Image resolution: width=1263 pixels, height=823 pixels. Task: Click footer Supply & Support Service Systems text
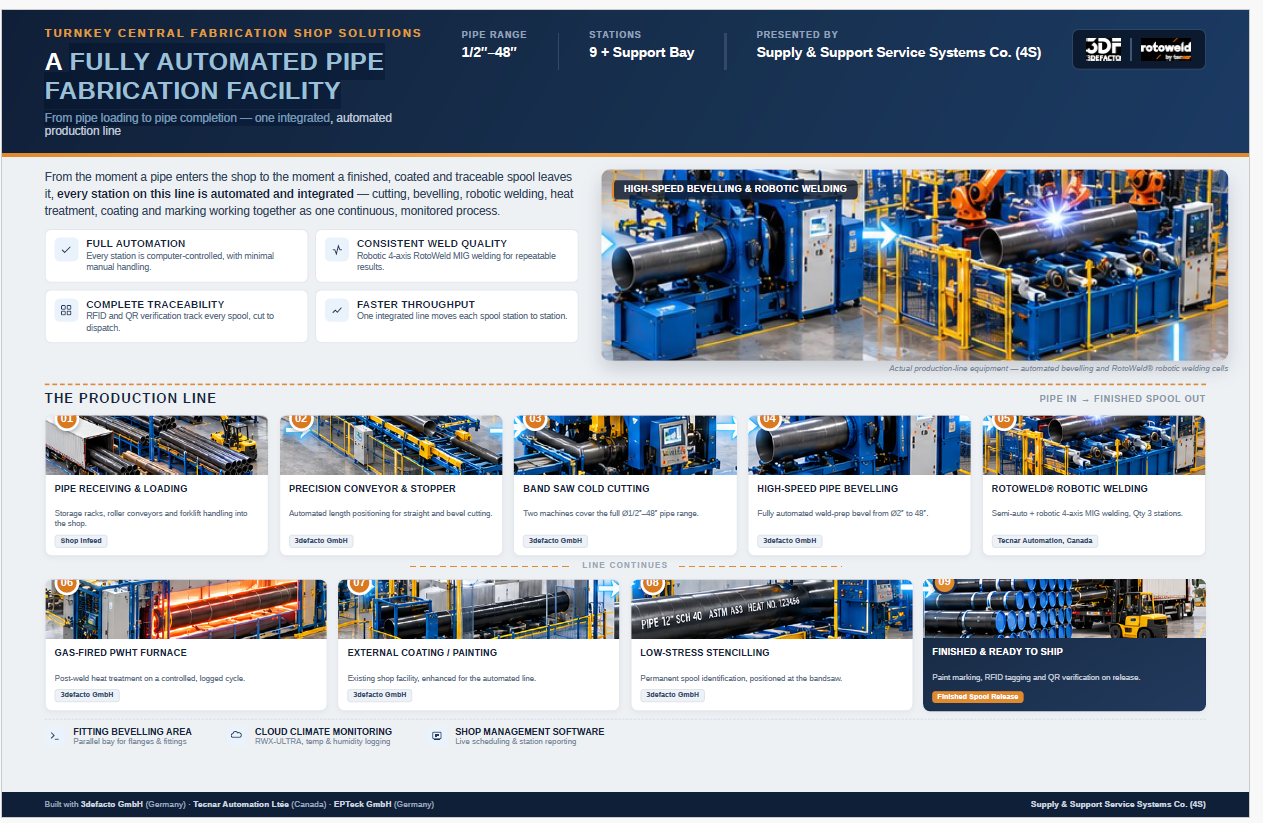point(1118,804)
